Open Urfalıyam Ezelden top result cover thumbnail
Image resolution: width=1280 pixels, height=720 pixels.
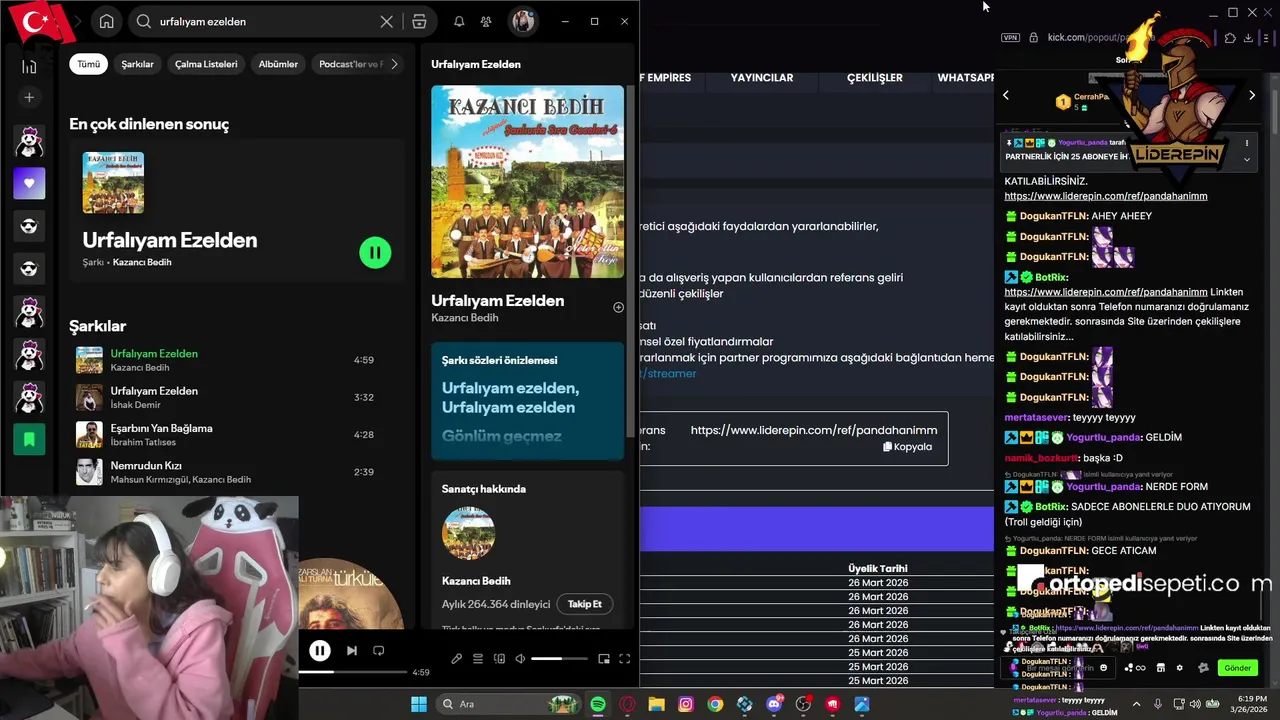click(x=113, y=183)
